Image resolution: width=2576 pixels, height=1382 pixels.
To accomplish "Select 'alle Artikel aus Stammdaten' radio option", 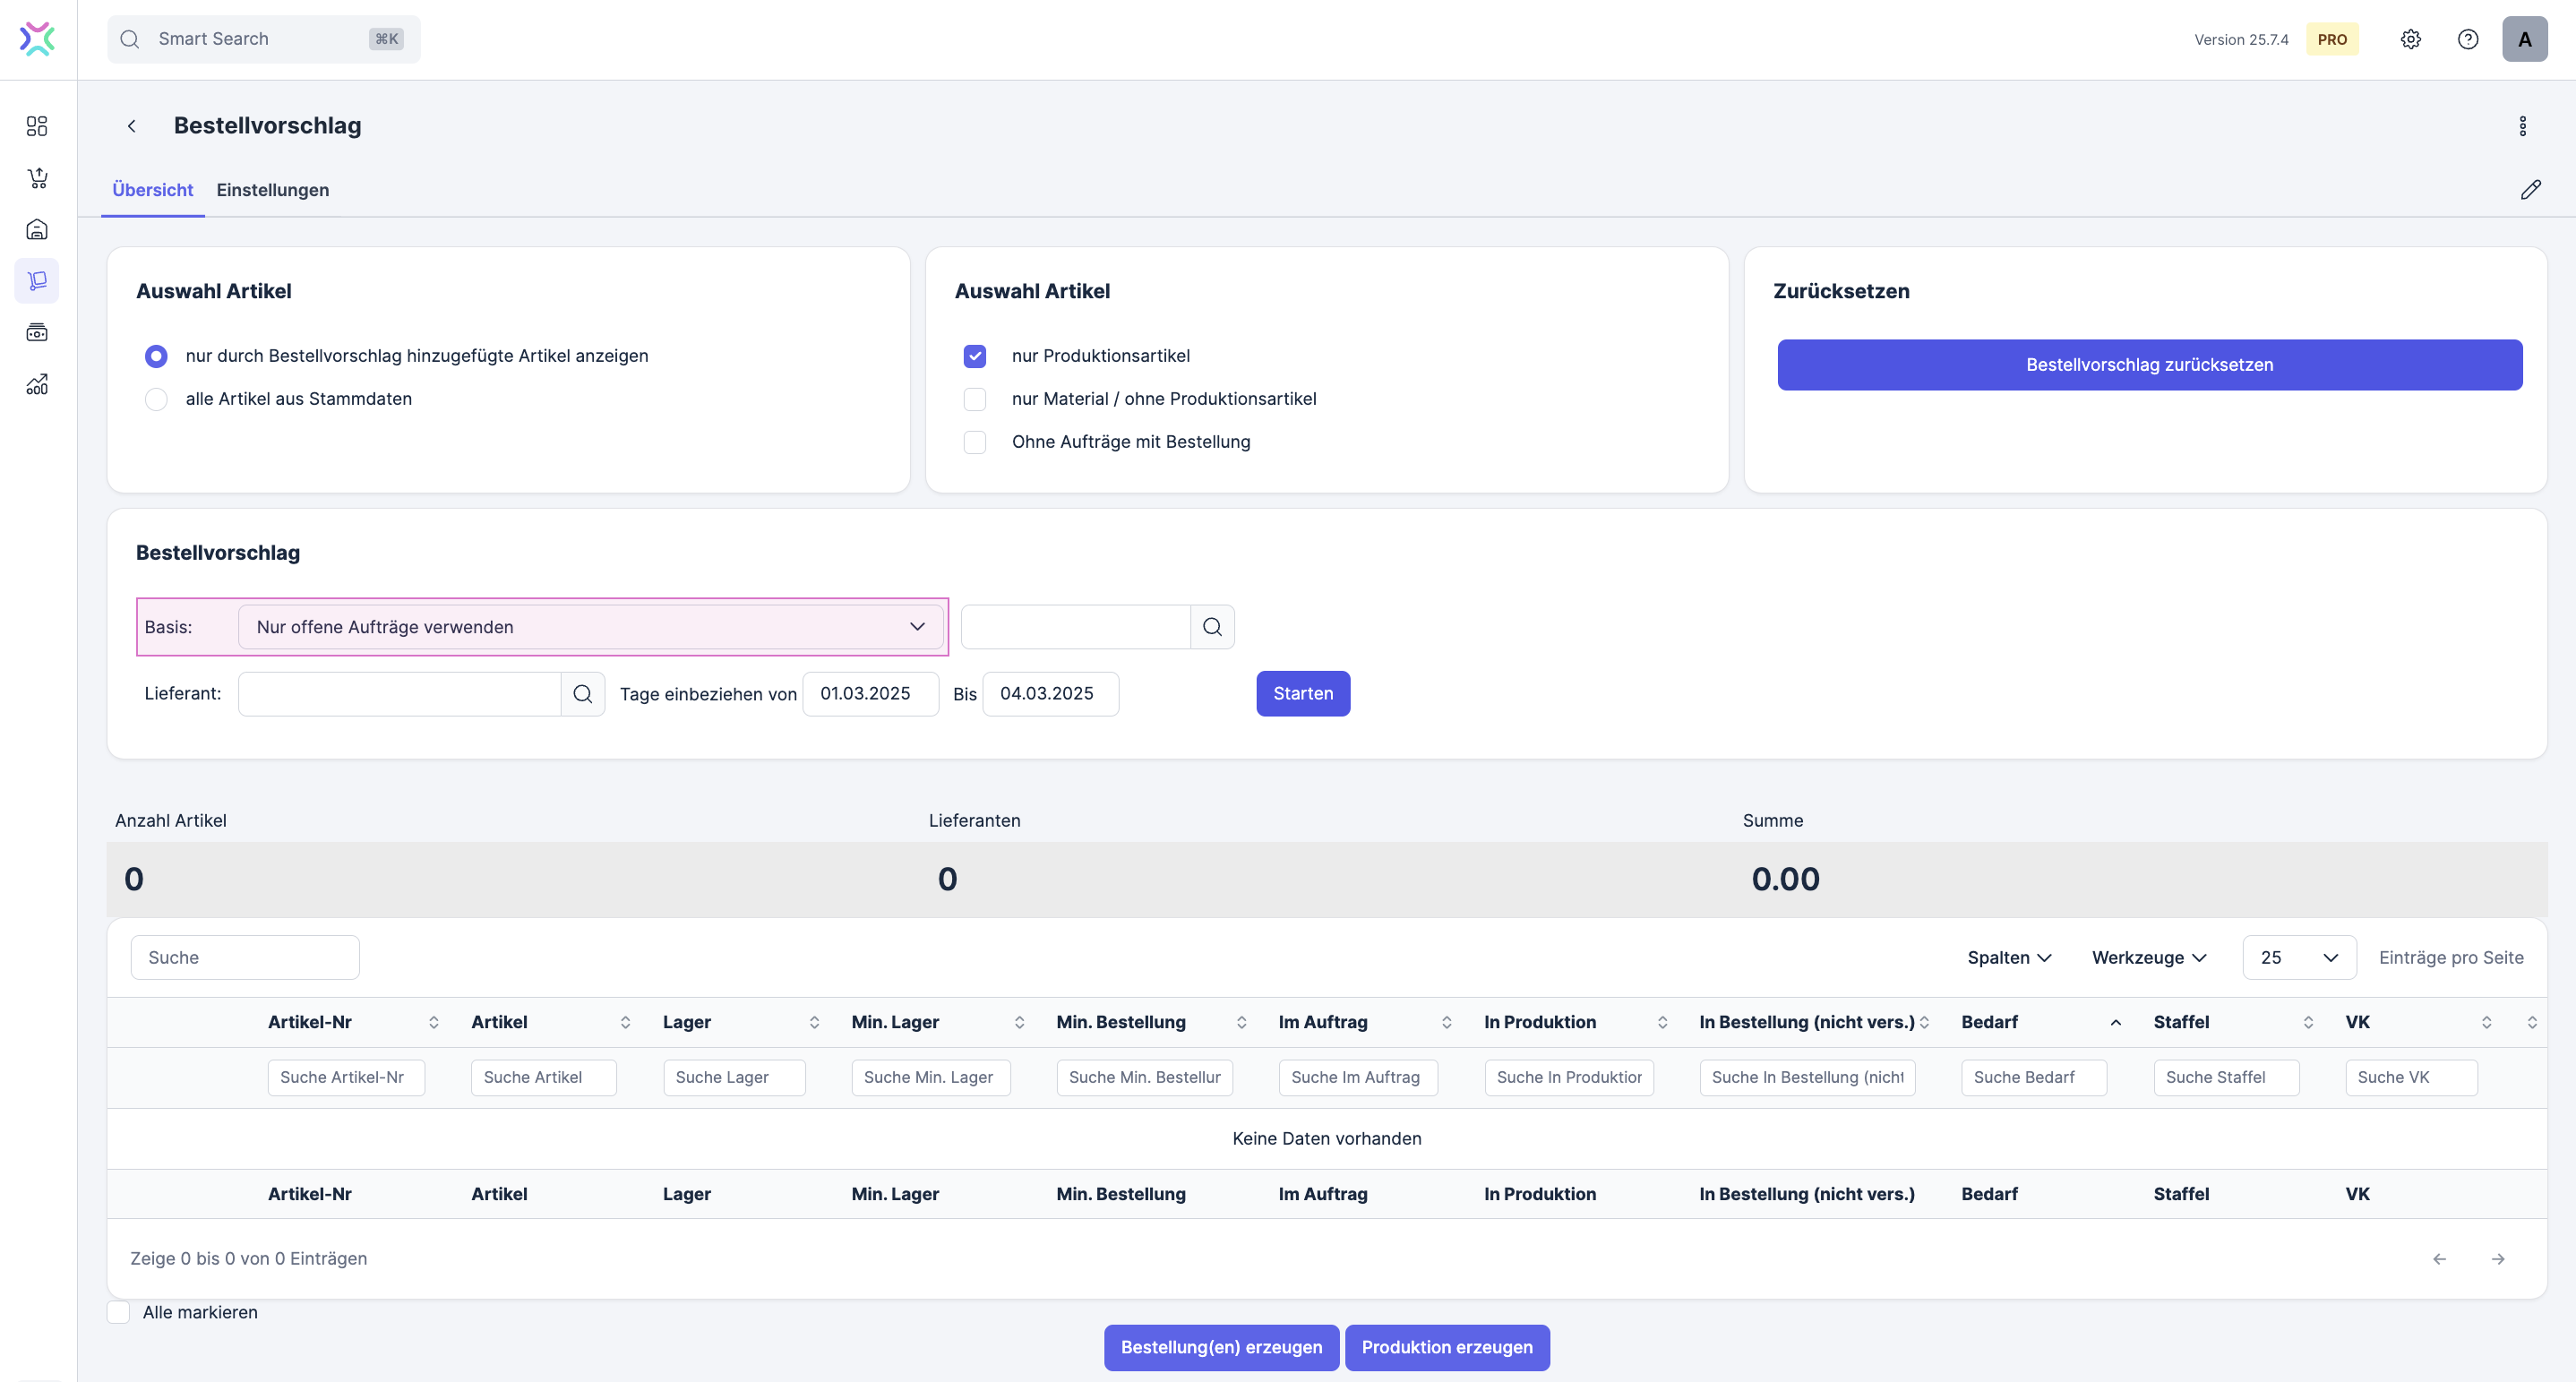I will point(156,399).
